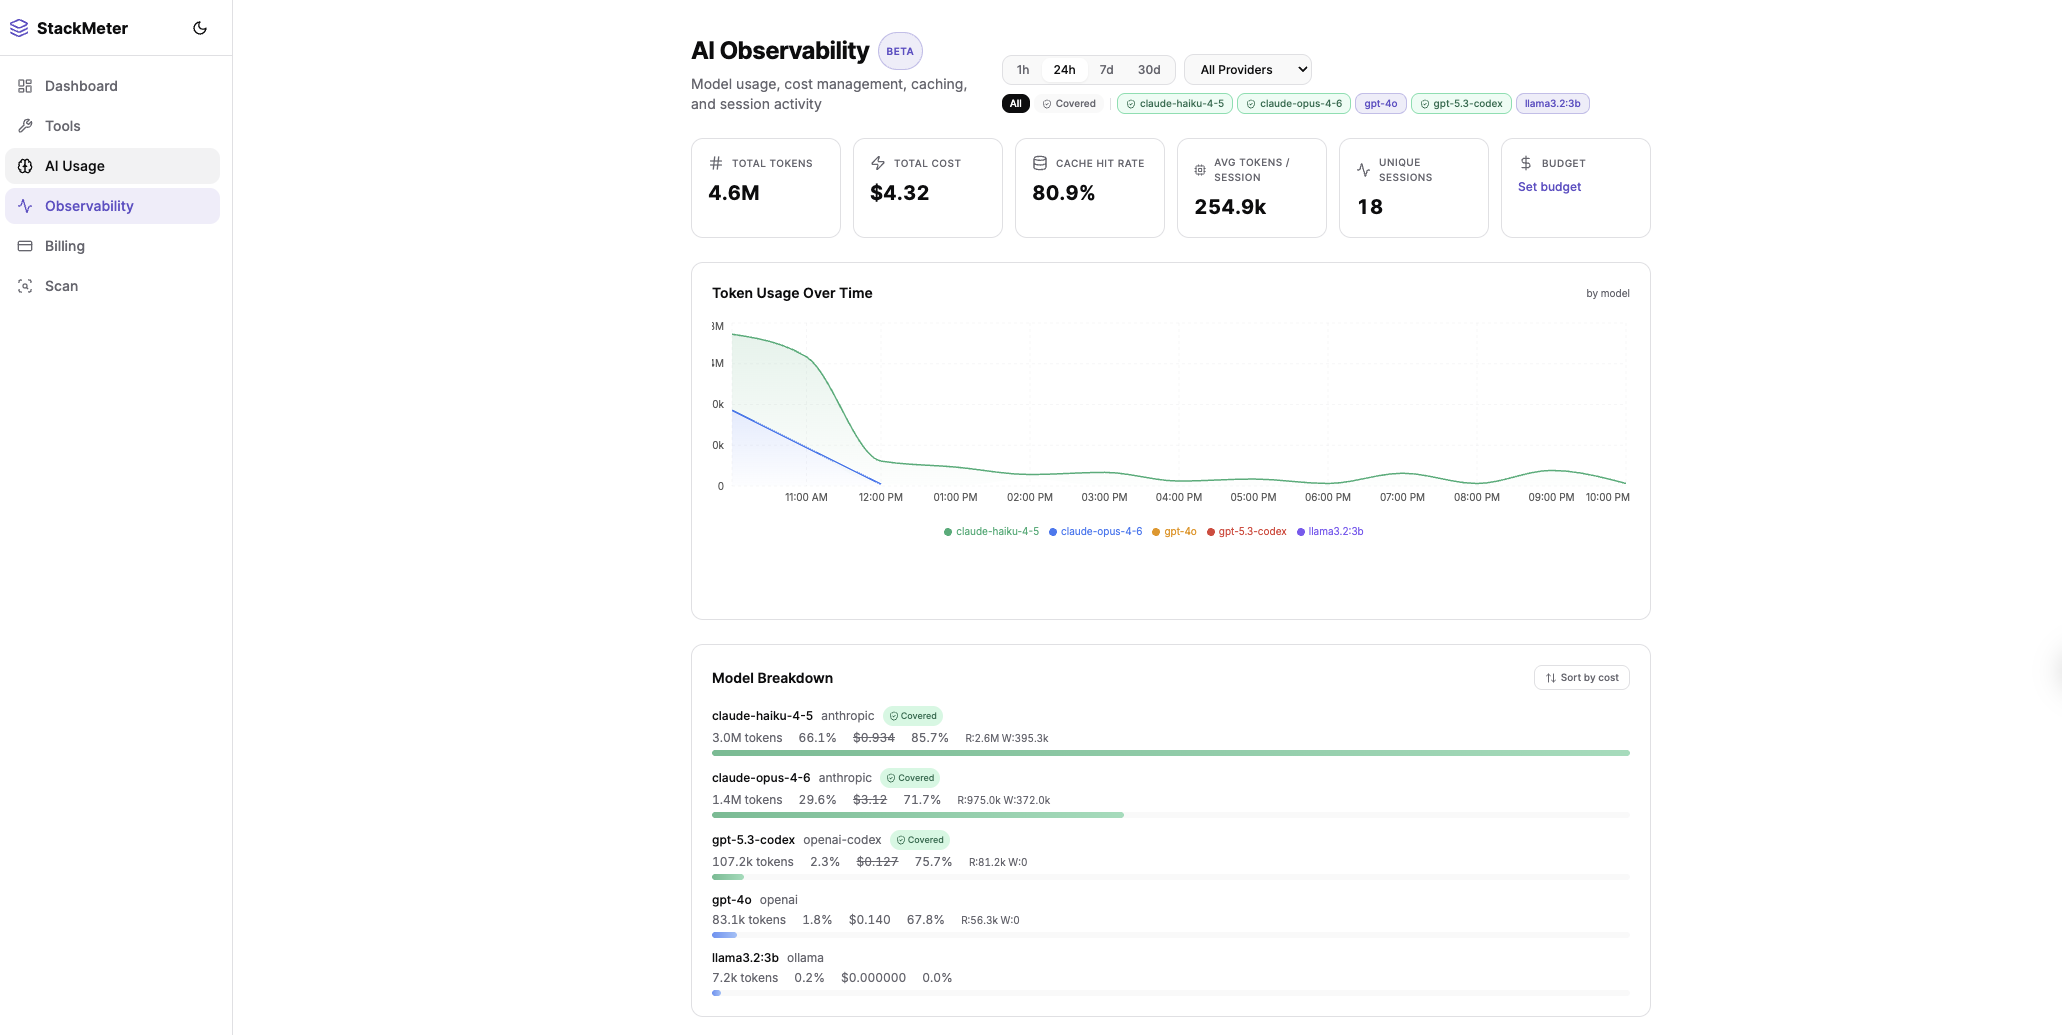Open the All Providers dropdown
Screen dimensions: 2062x1035
tap(1247, 69)
